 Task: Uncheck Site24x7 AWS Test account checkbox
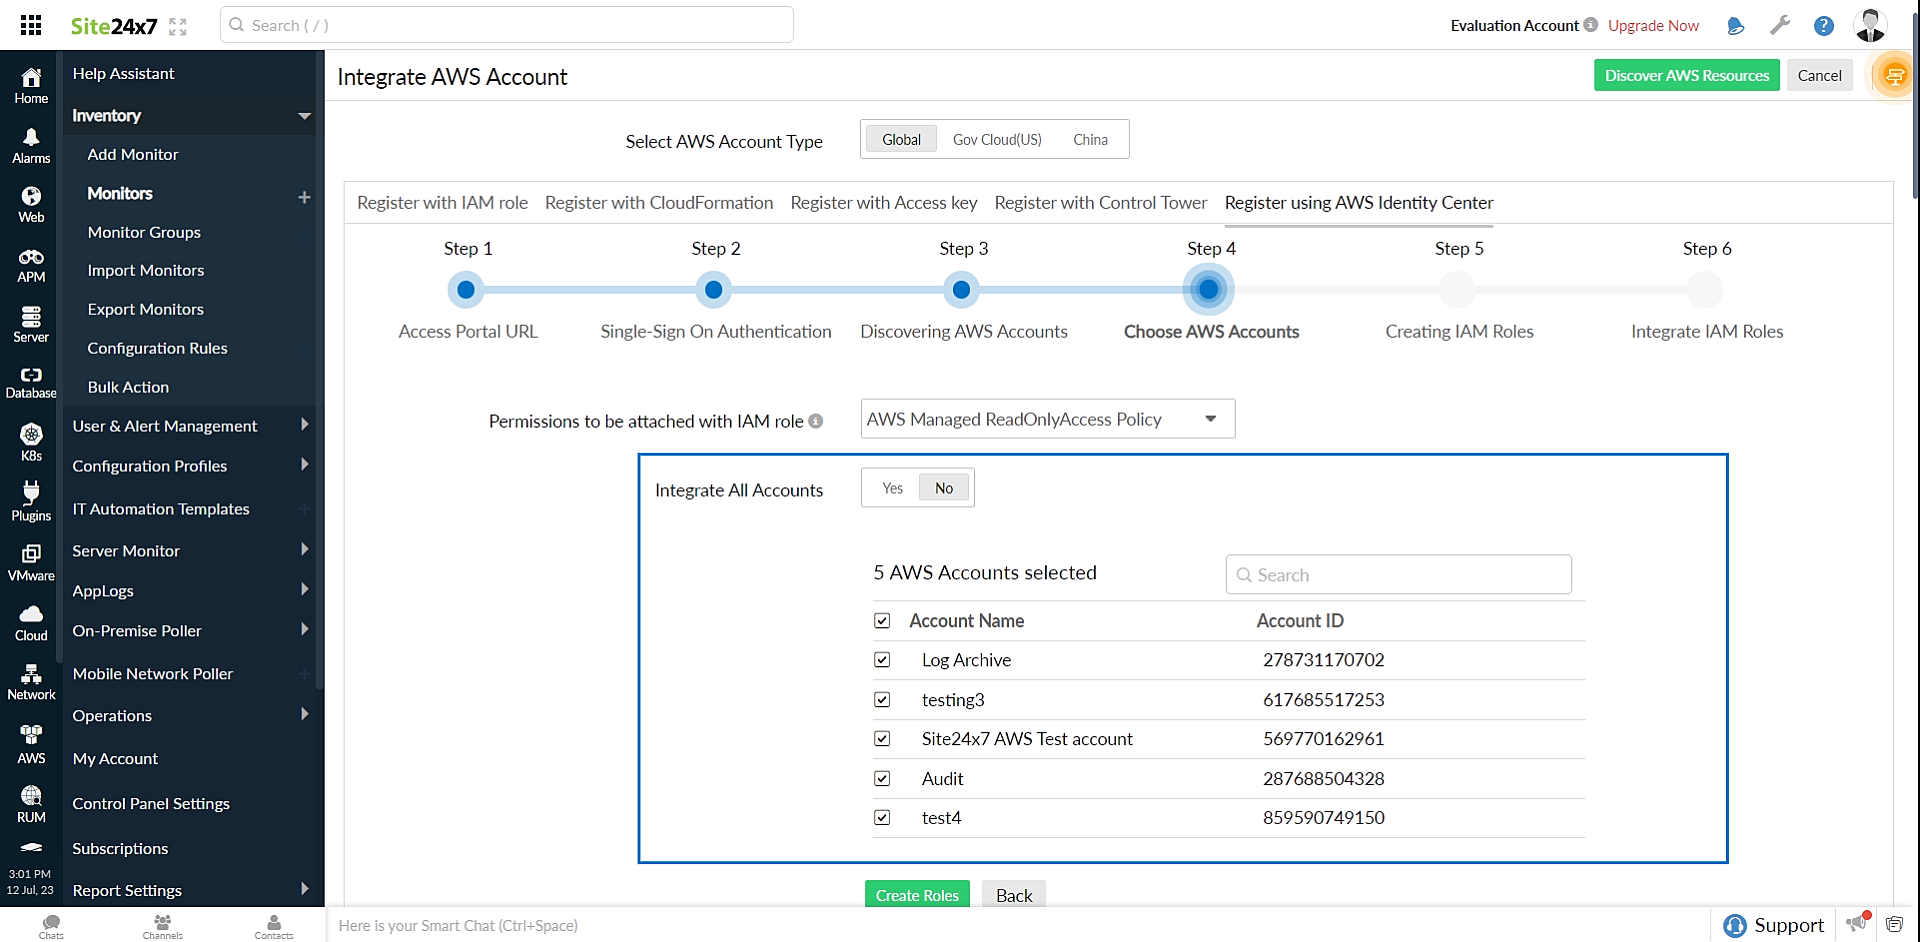(882, 739)
